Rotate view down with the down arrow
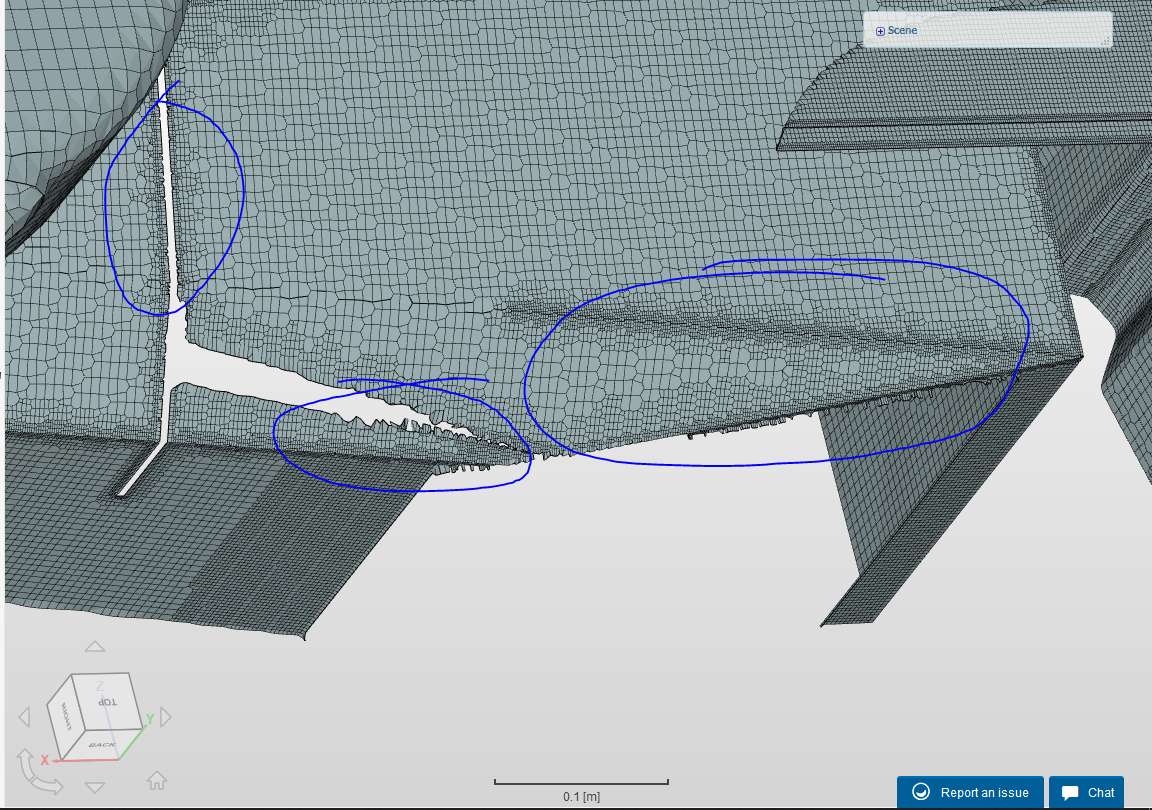Screen dimensions: 1152x810 (95, 787)
